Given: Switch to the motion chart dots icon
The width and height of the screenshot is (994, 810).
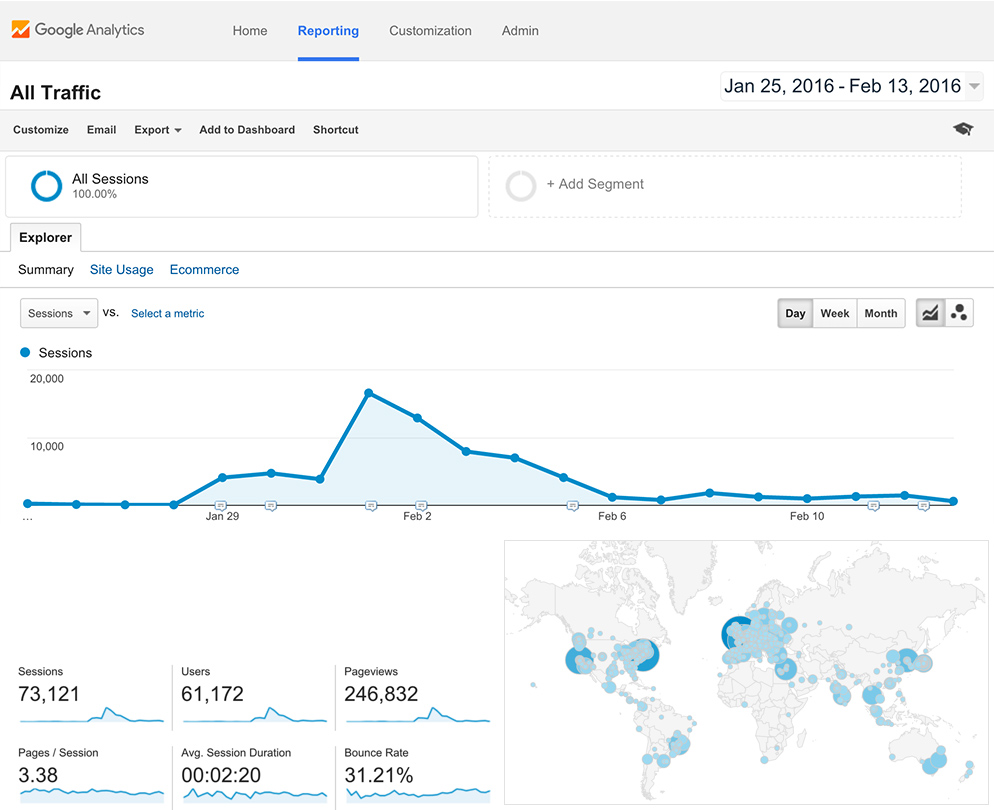Looking at the screenshot, I should (958, 312).
